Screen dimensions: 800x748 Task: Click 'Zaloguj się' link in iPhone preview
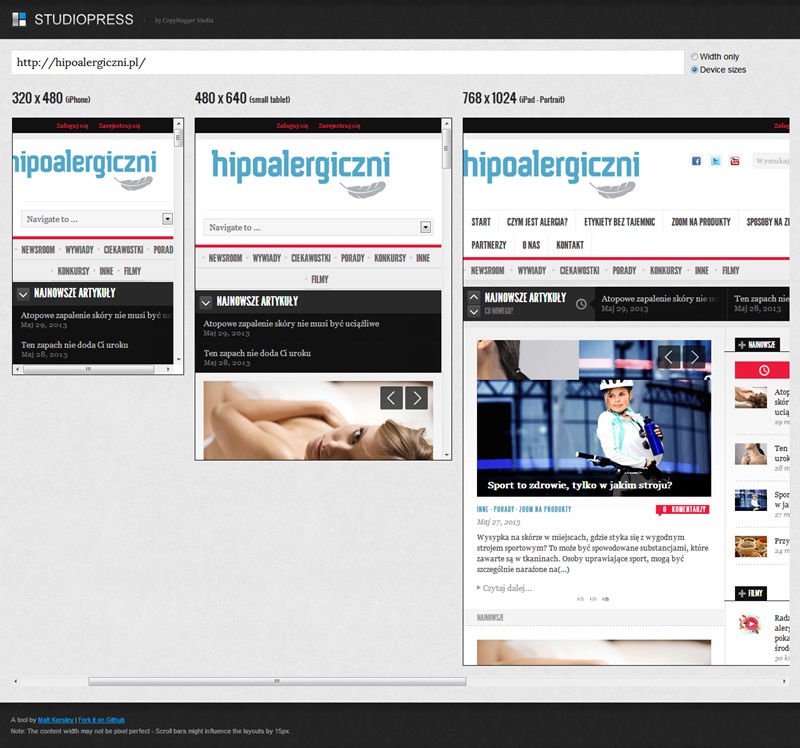tap(72, 126)
